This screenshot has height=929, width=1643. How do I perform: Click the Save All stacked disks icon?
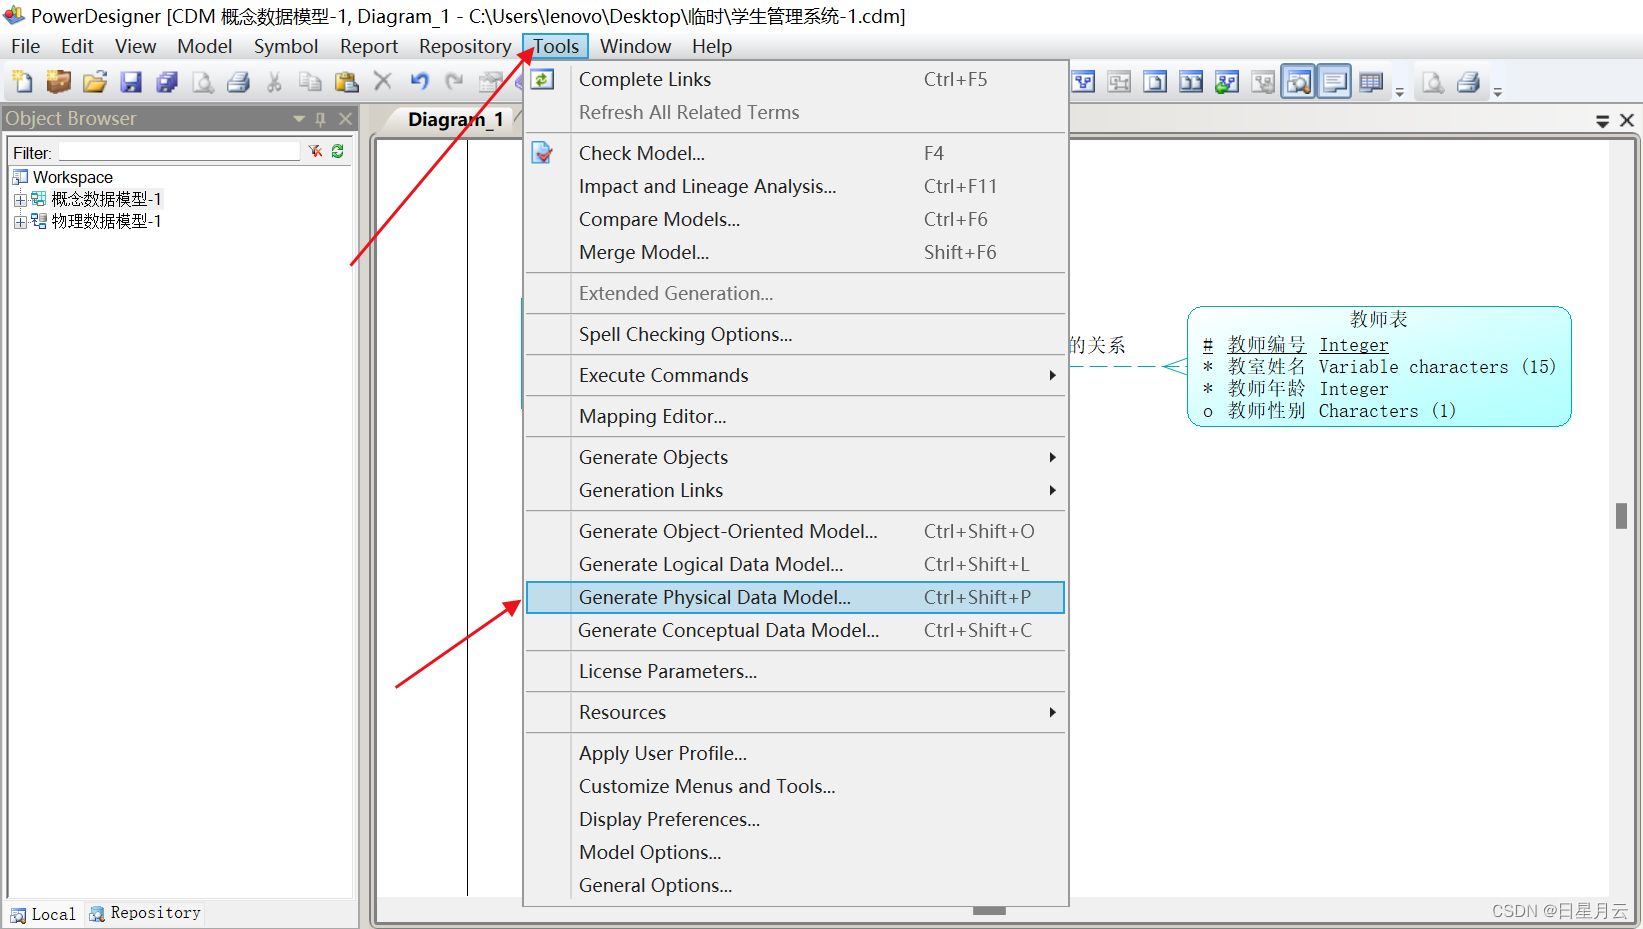coord(167,82)
